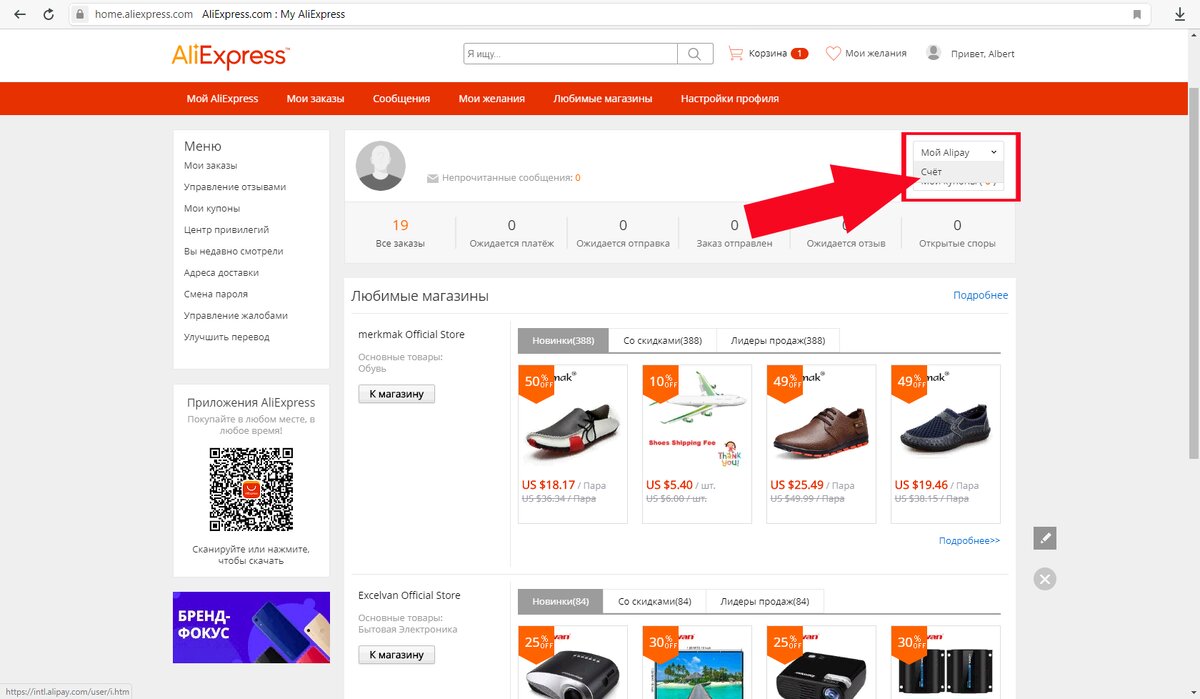Select Excelvan Новинки(84) tab
Screen dimensions: 1200x699
(561, 601)
